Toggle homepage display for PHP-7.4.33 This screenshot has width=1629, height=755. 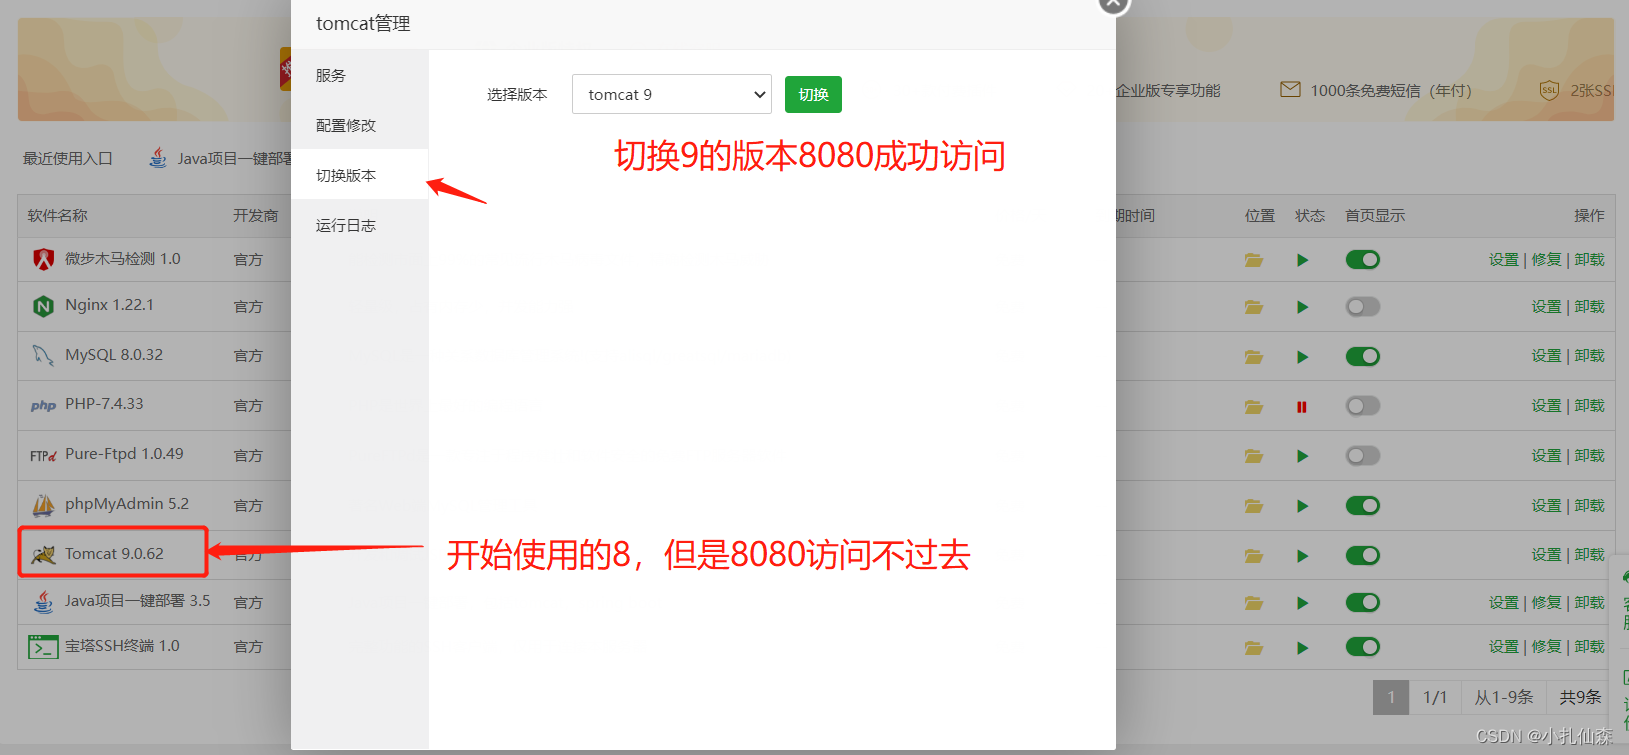[x=1362, y=406]
